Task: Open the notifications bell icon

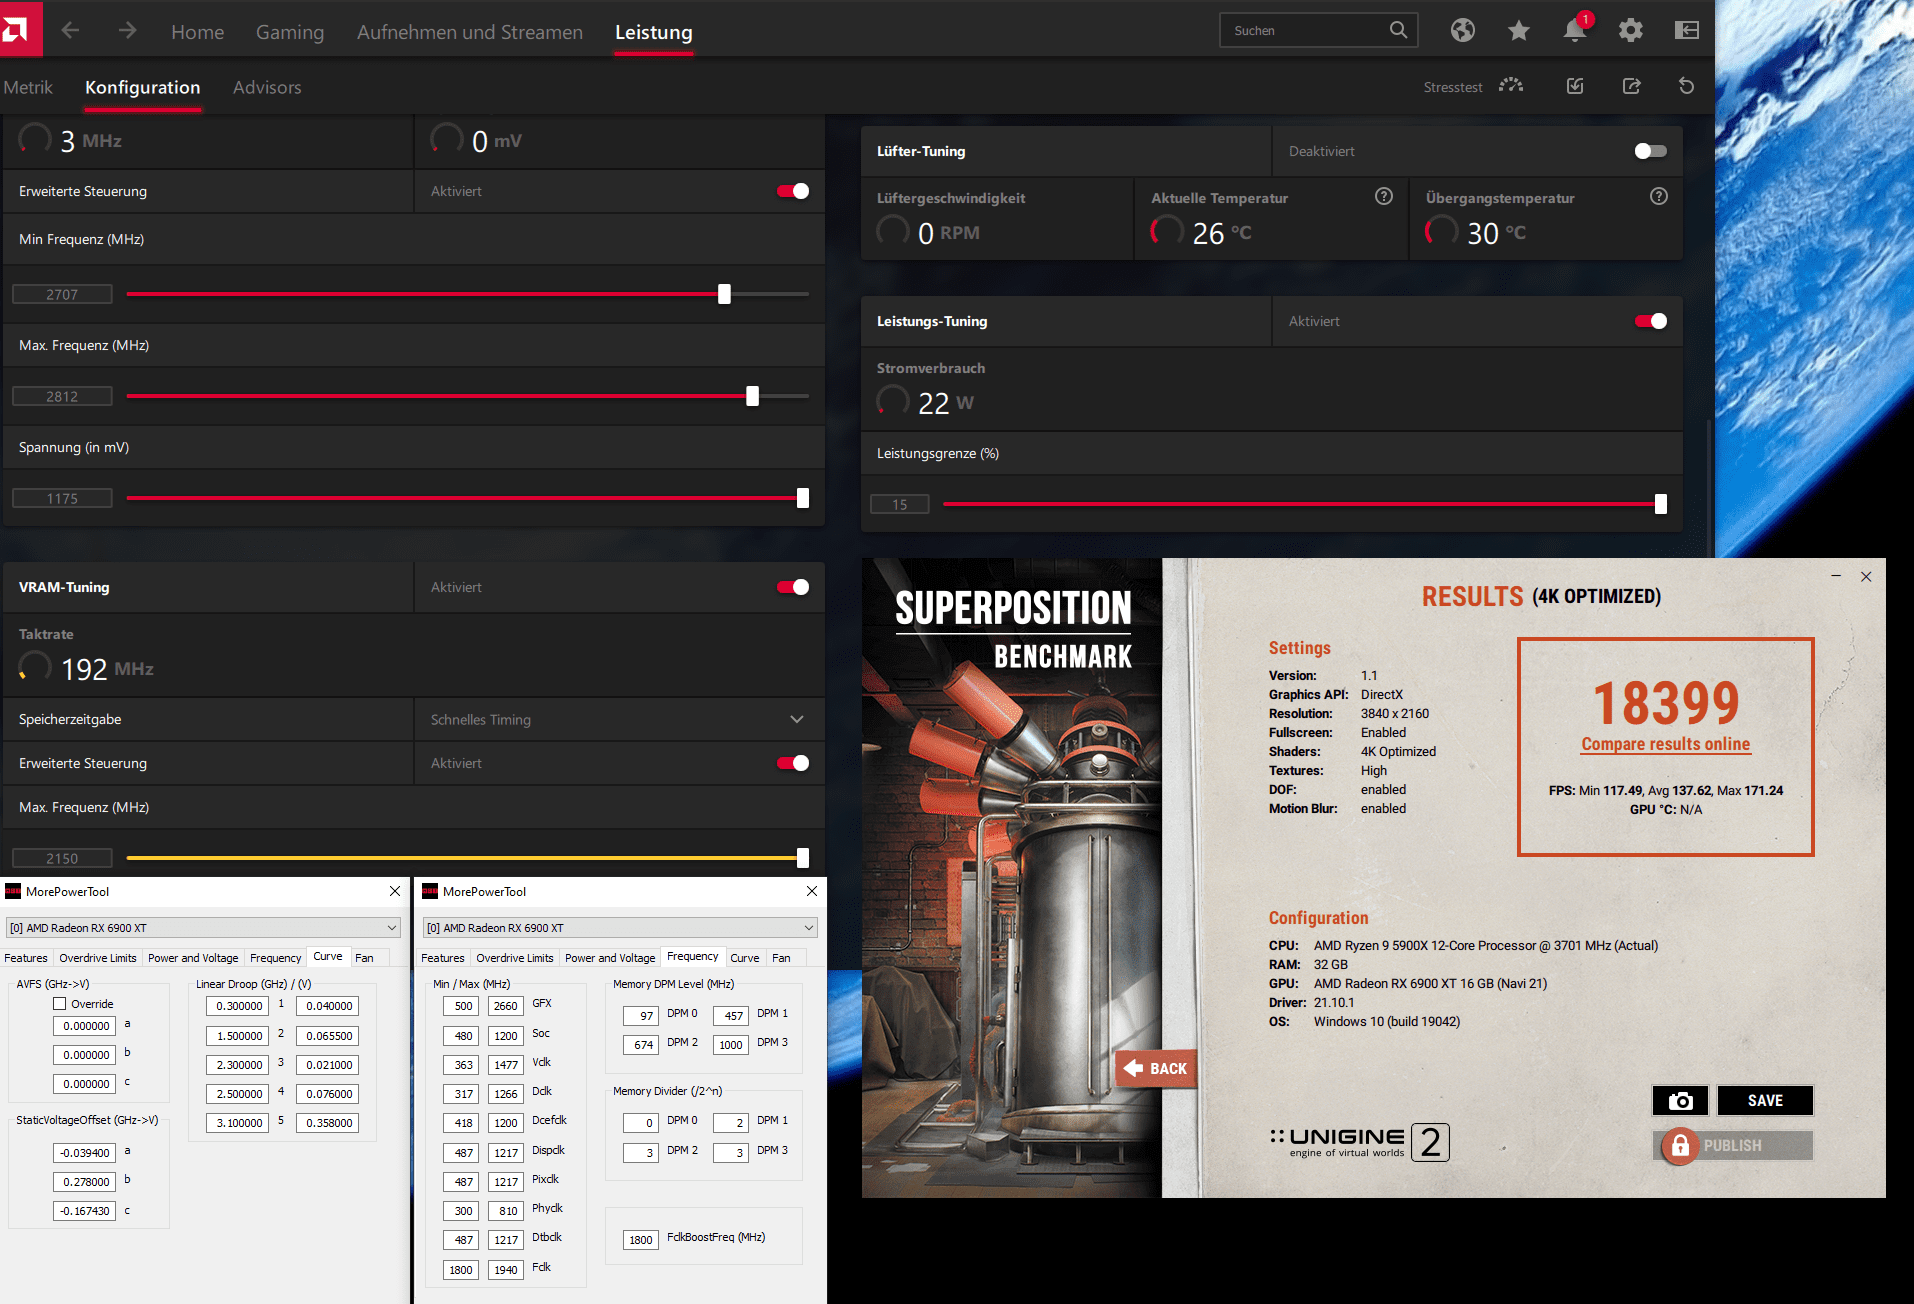Action: pyautogui.click(x=1574, y=31)
